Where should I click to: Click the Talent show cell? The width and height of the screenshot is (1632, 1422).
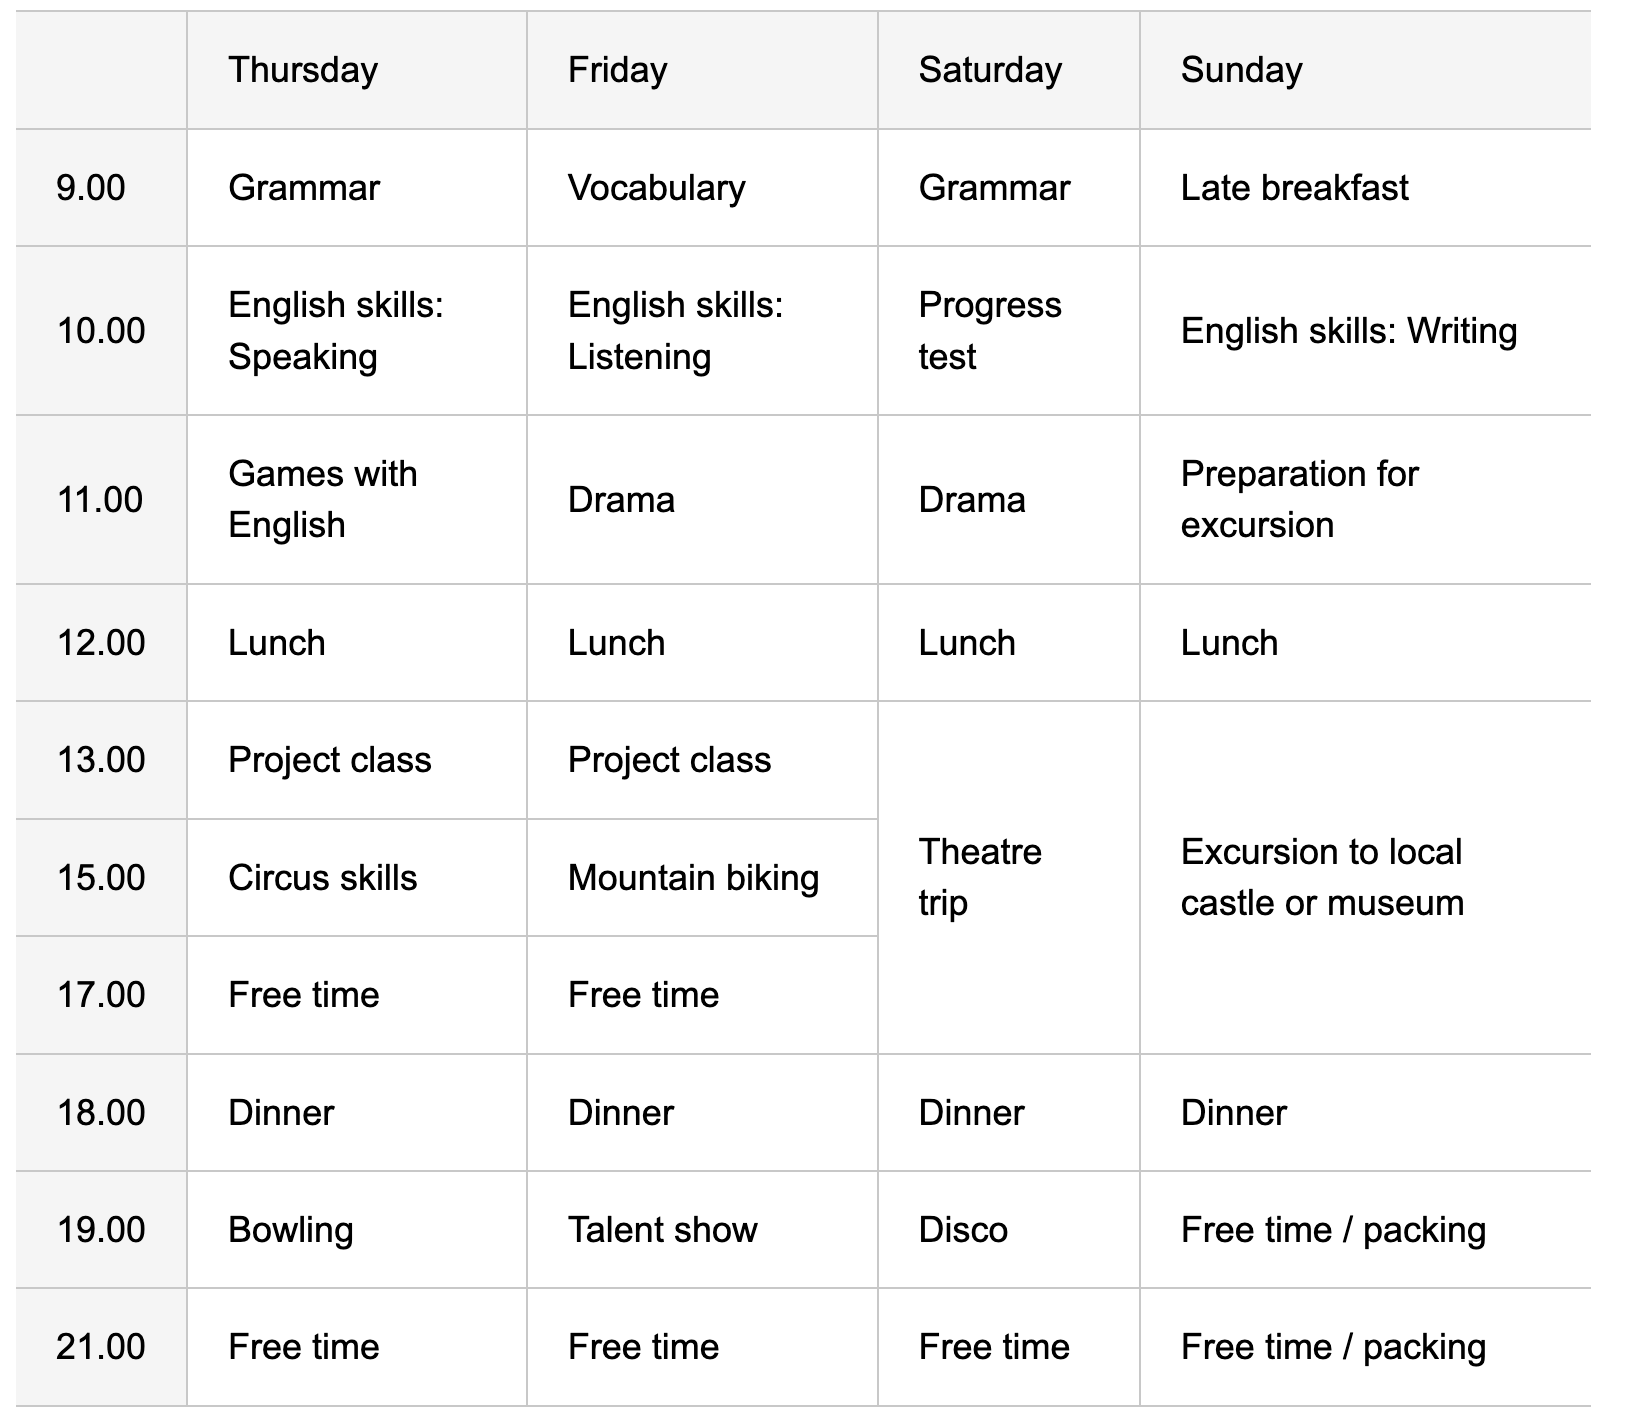[x=662, y=1230]
